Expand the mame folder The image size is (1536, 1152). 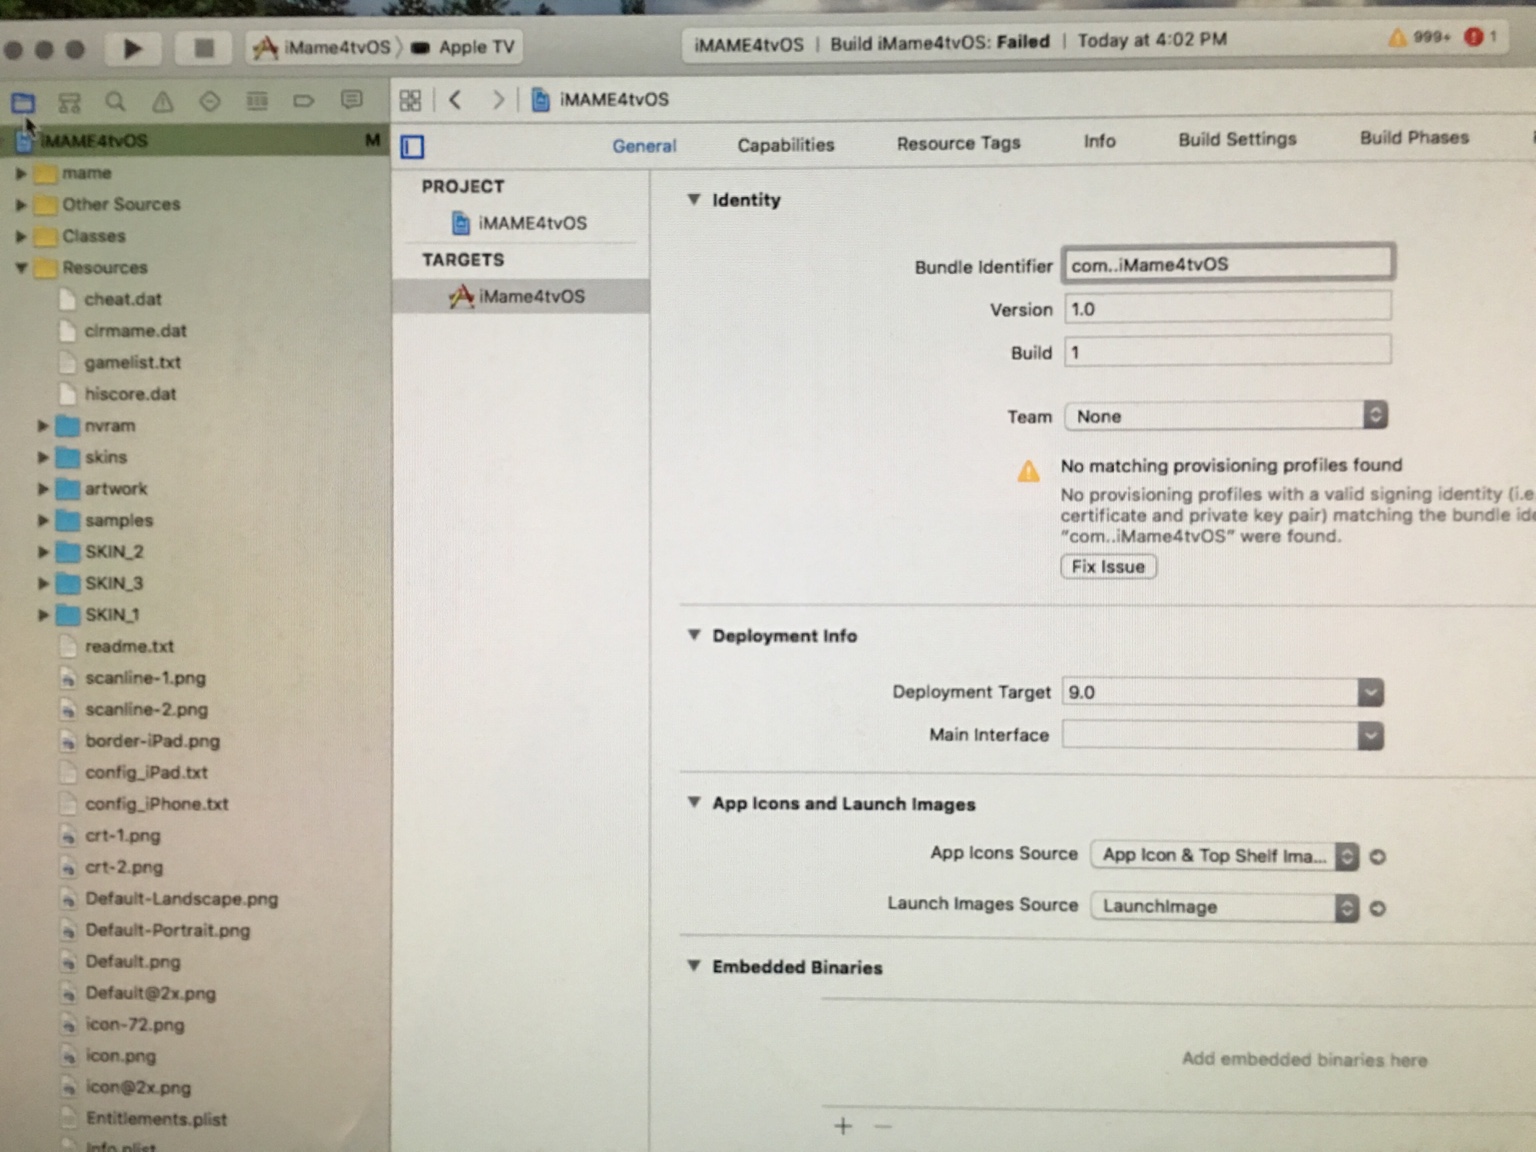[21, 173]
